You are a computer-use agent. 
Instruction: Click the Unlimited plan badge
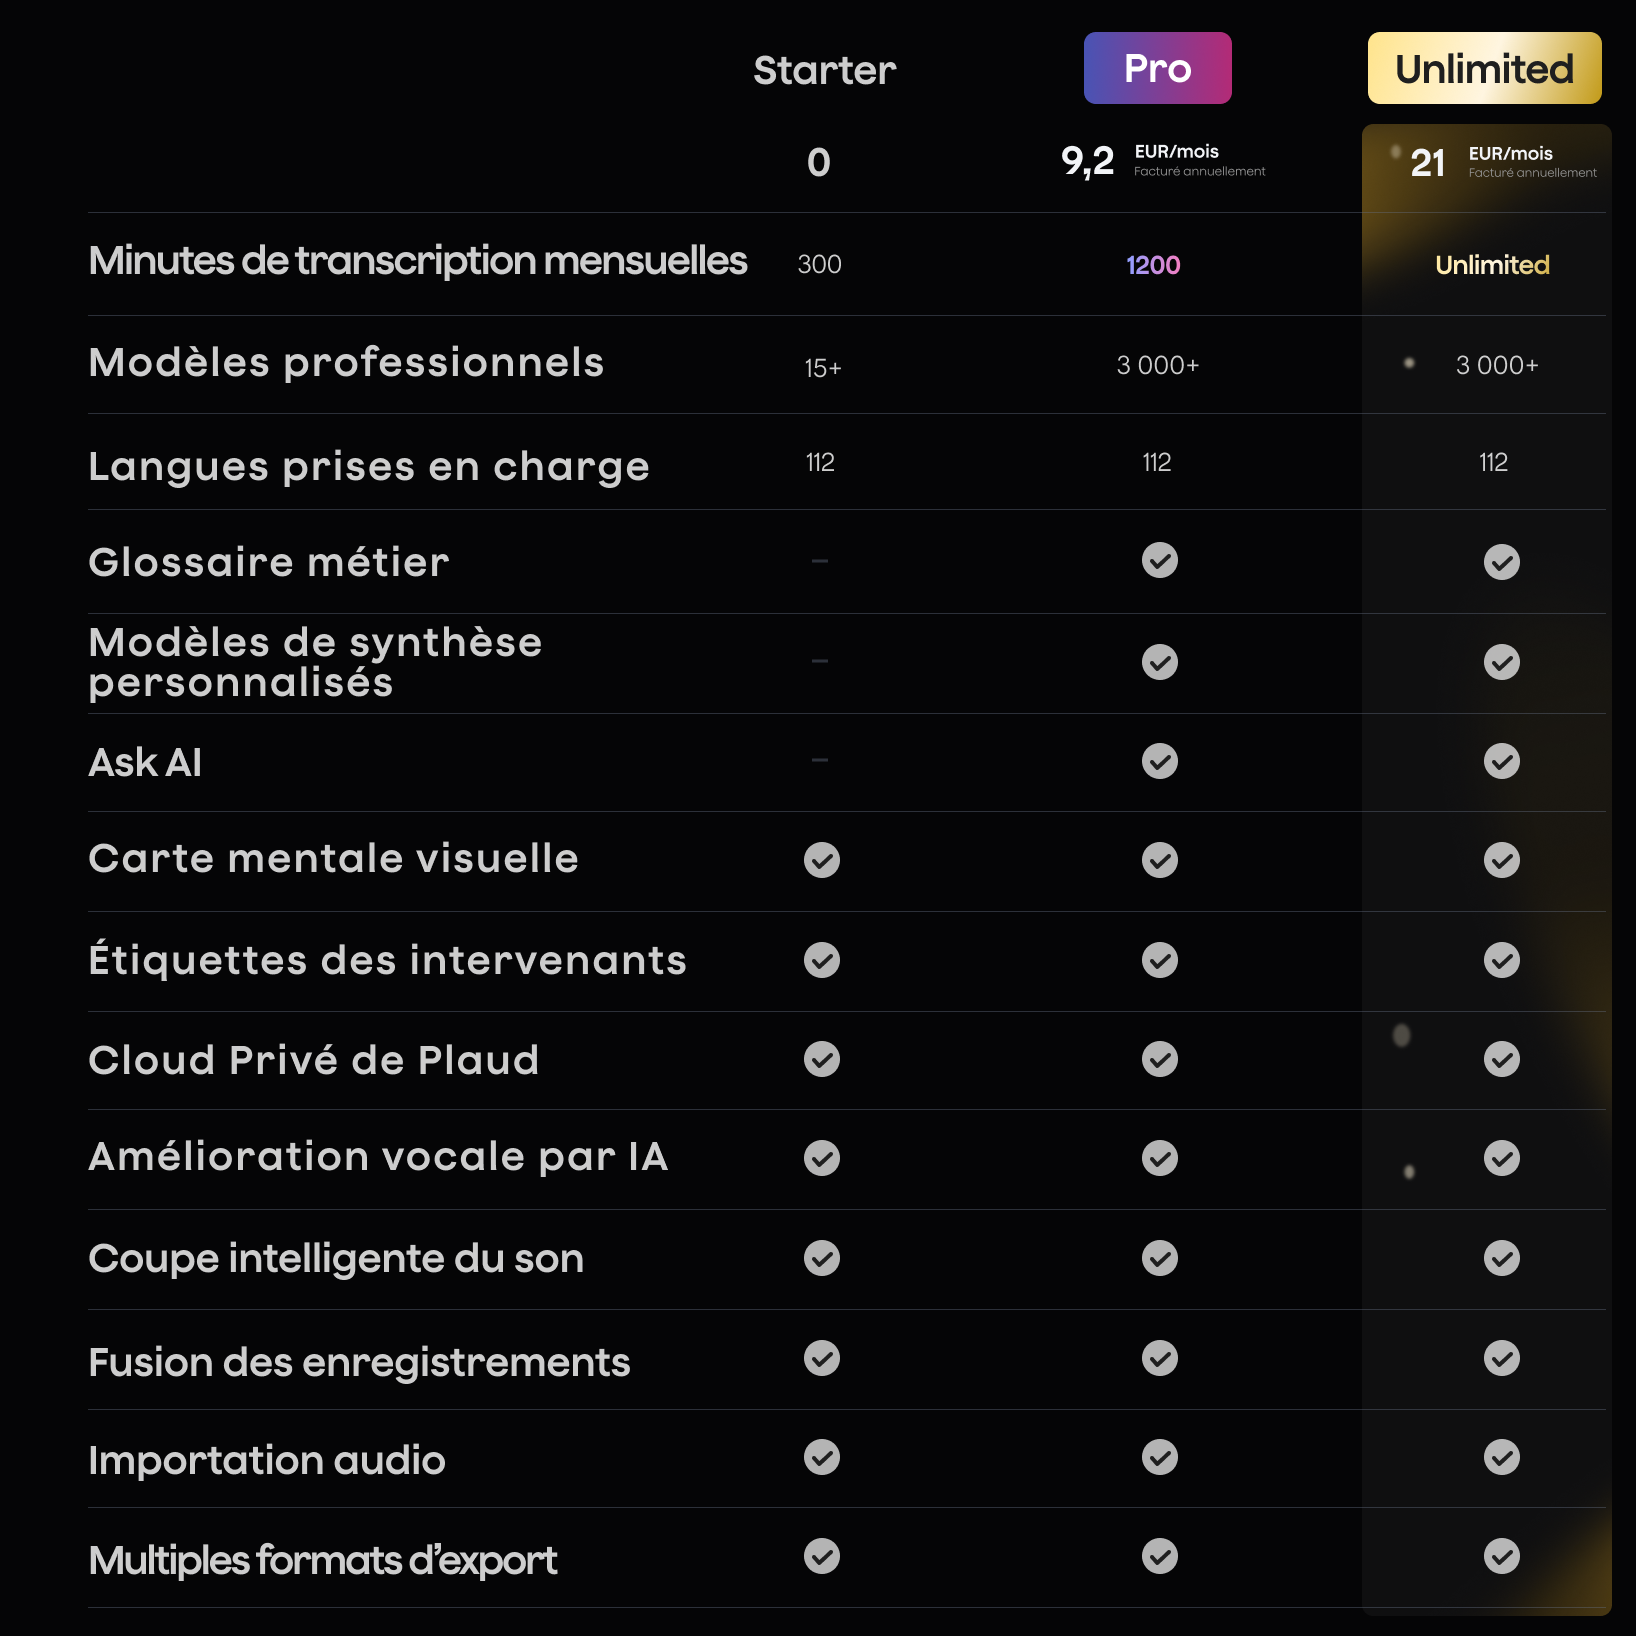pyautogui.click(x=1484, y=68)
